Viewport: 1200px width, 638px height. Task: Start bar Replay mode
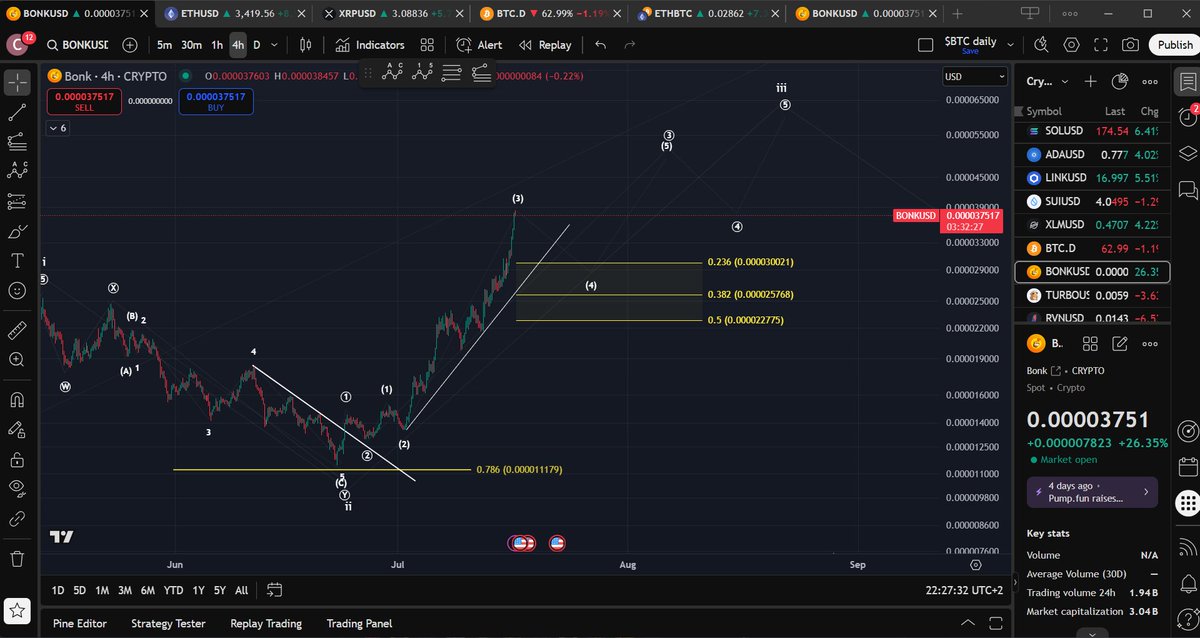coord(545,45)
